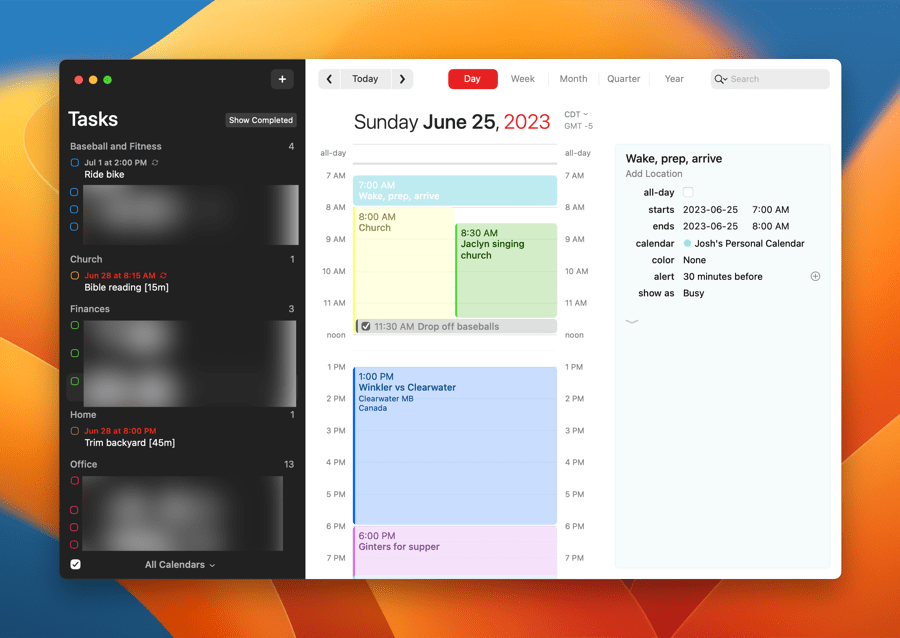
Task: Edit end time 8:00 AM
Action: tap(770, 226)
